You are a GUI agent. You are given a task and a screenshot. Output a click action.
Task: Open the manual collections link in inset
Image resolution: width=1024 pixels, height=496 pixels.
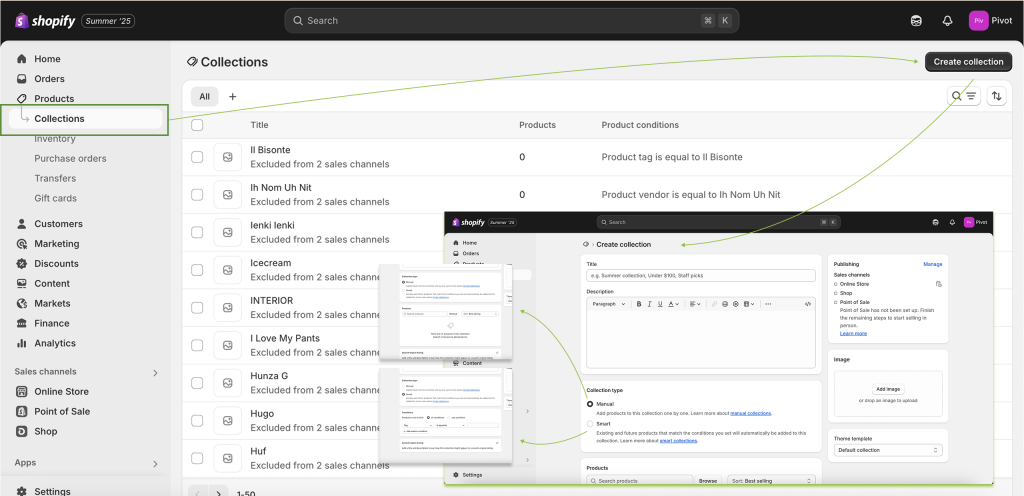[x=750, y=413]
